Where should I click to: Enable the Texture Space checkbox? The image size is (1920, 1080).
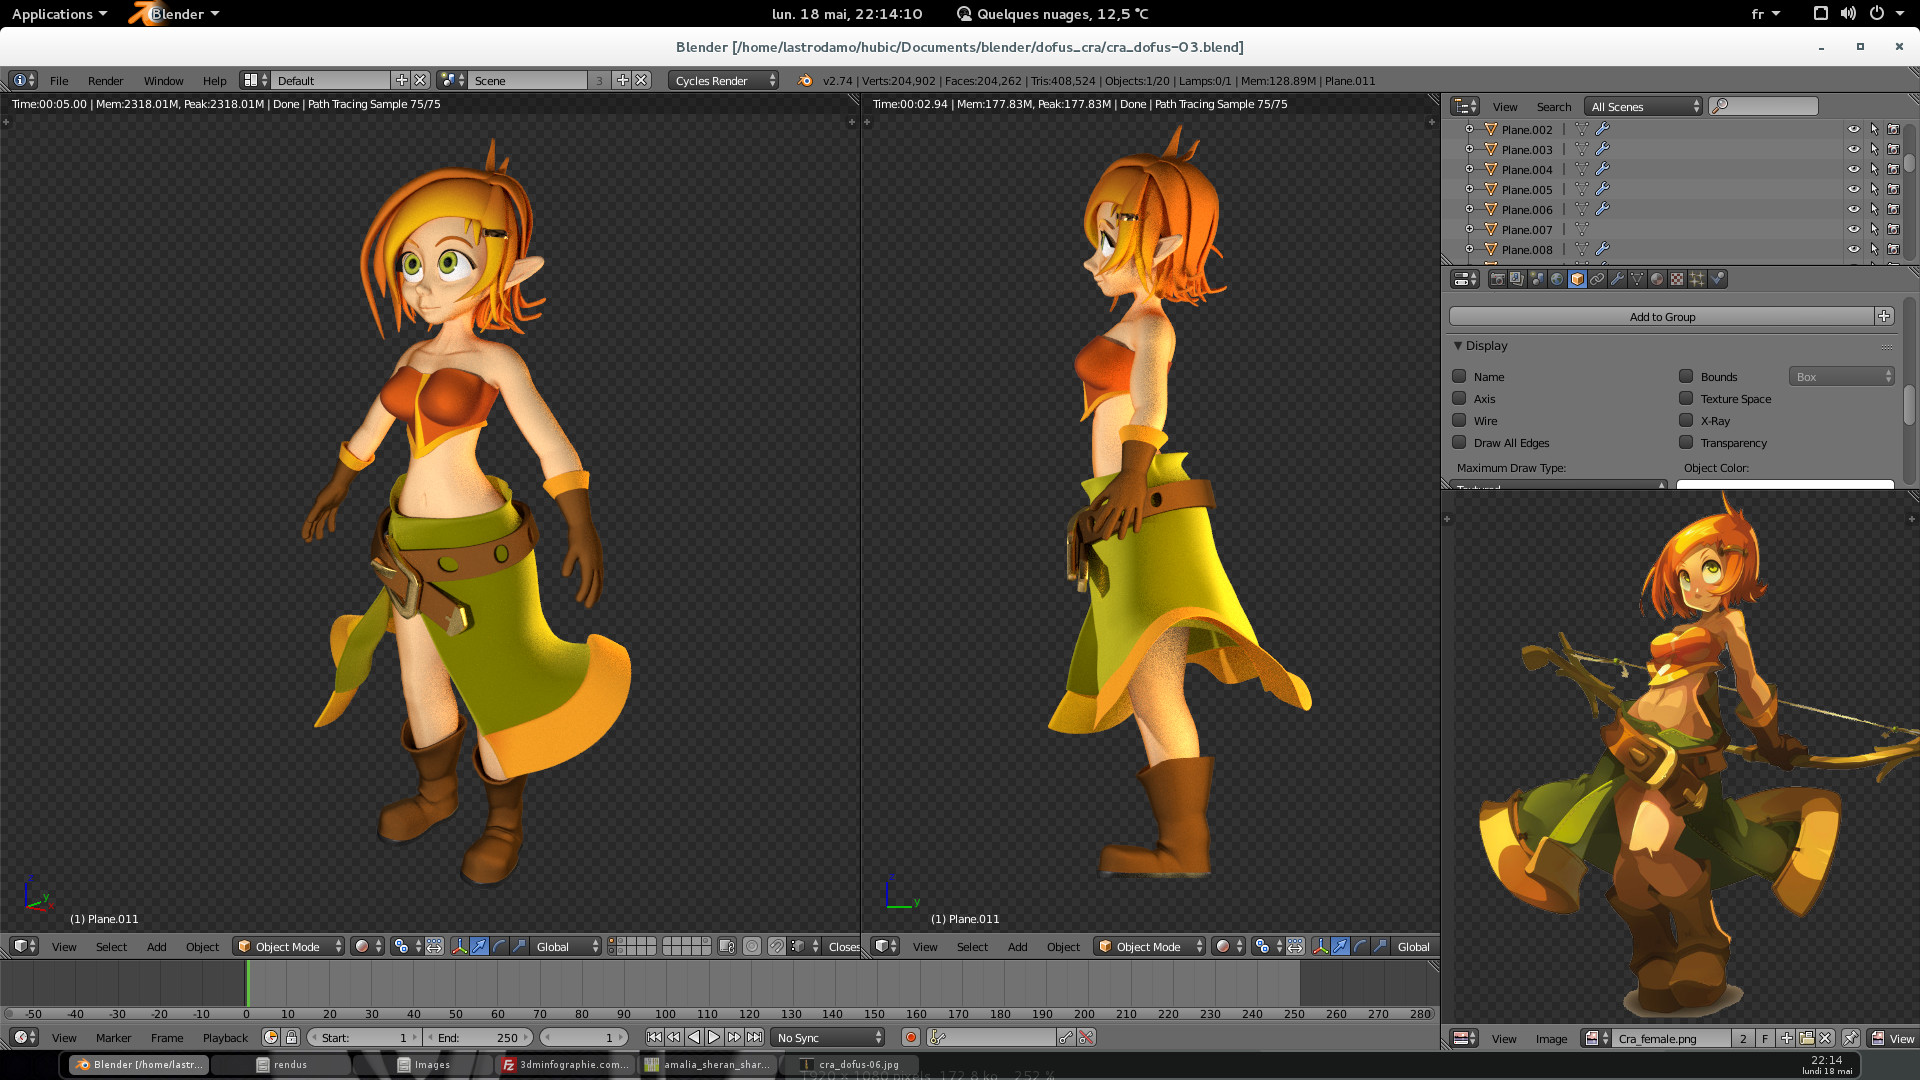click(1686, 398)
